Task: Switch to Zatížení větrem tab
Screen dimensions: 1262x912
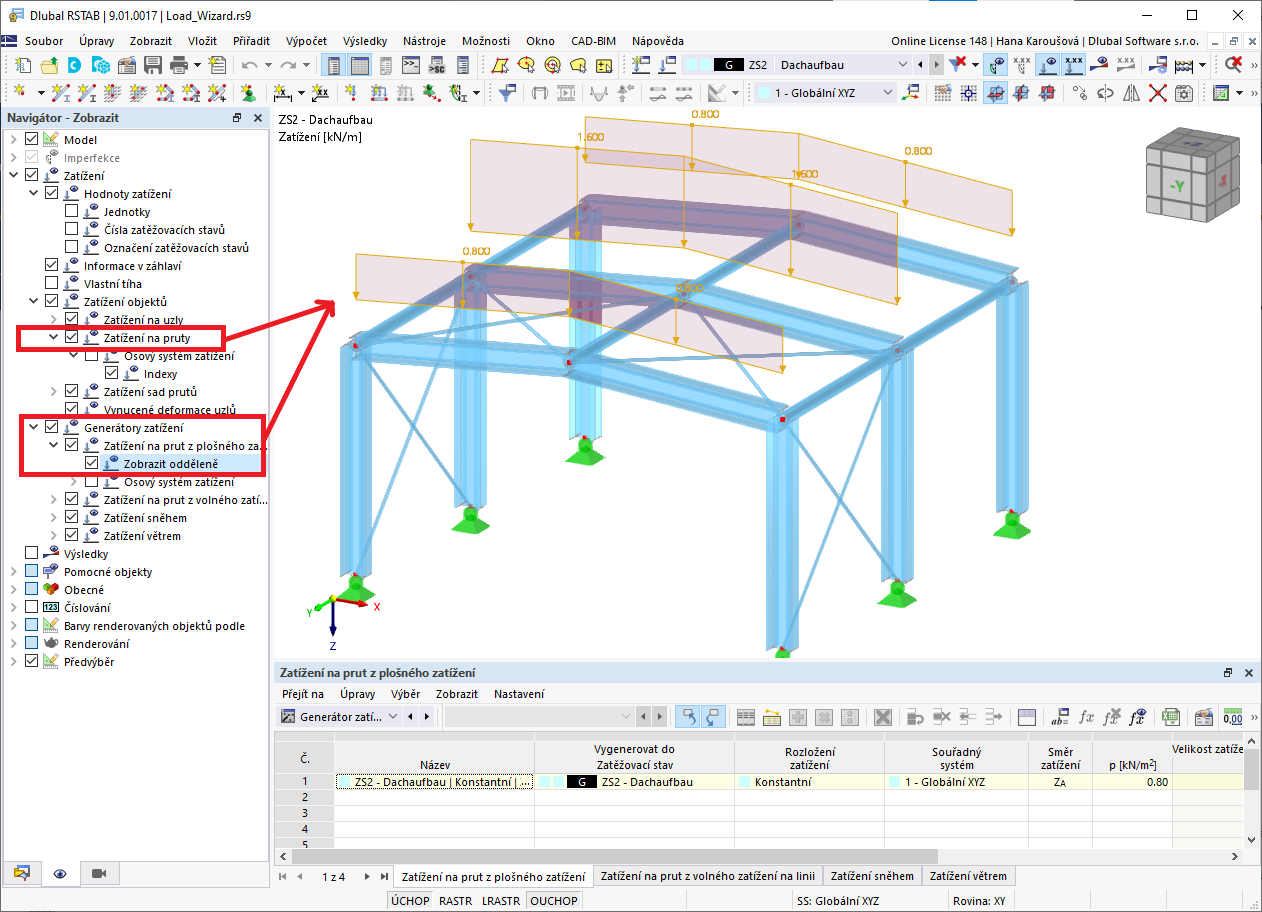Action: (968, 876)
